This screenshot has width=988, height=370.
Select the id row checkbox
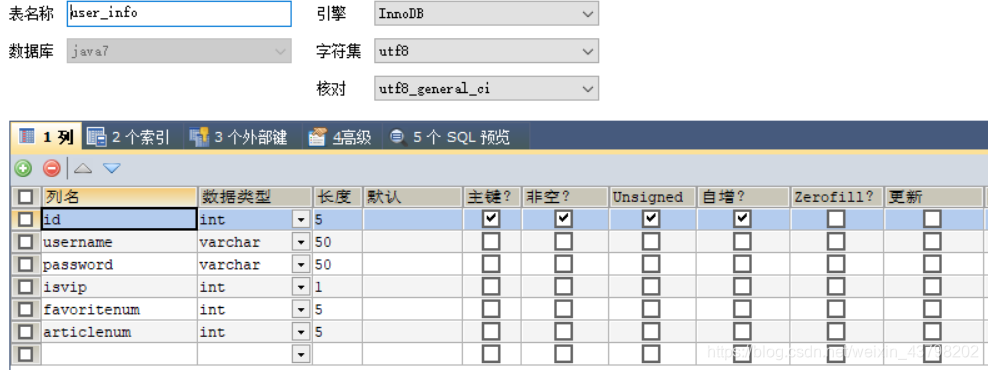25,219
